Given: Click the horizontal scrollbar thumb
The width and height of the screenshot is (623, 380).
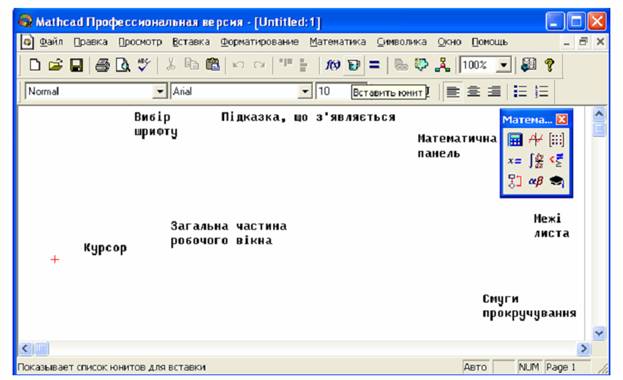Looking at the screenshot, I should pyautogui.click(x=41, y=349).
